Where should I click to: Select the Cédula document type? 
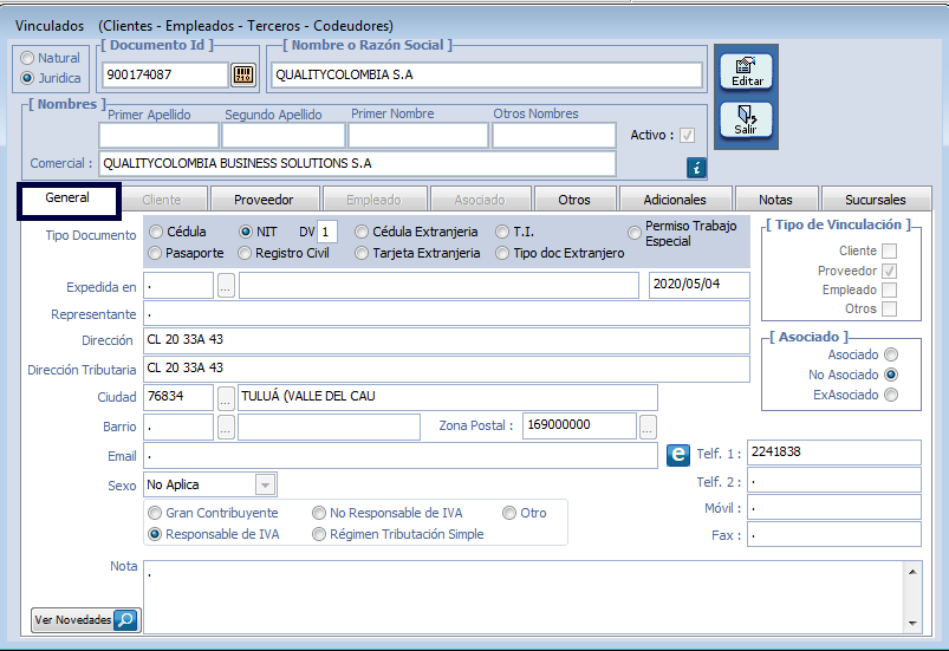point(156,232)
